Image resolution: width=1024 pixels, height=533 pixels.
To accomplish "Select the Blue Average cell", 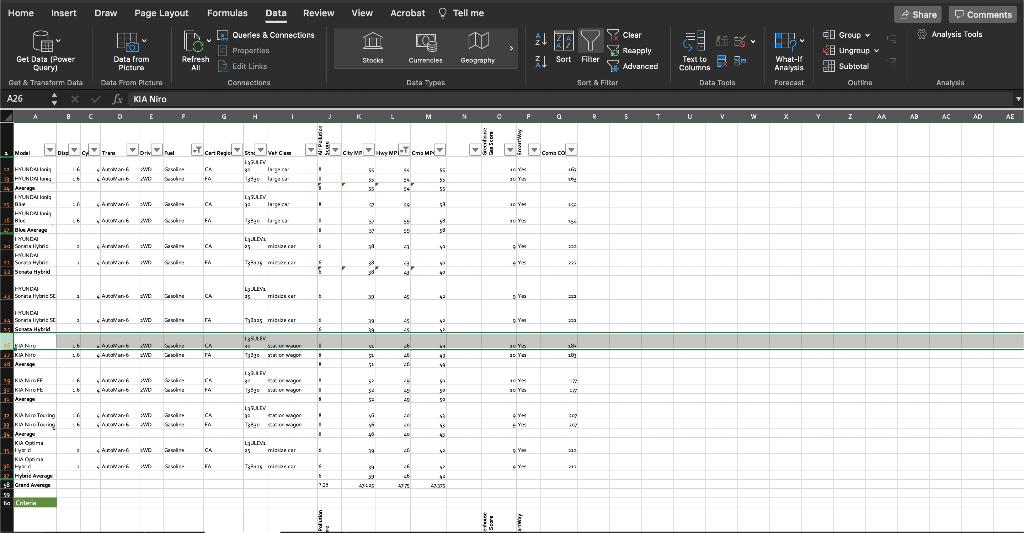I will [35, 230].
